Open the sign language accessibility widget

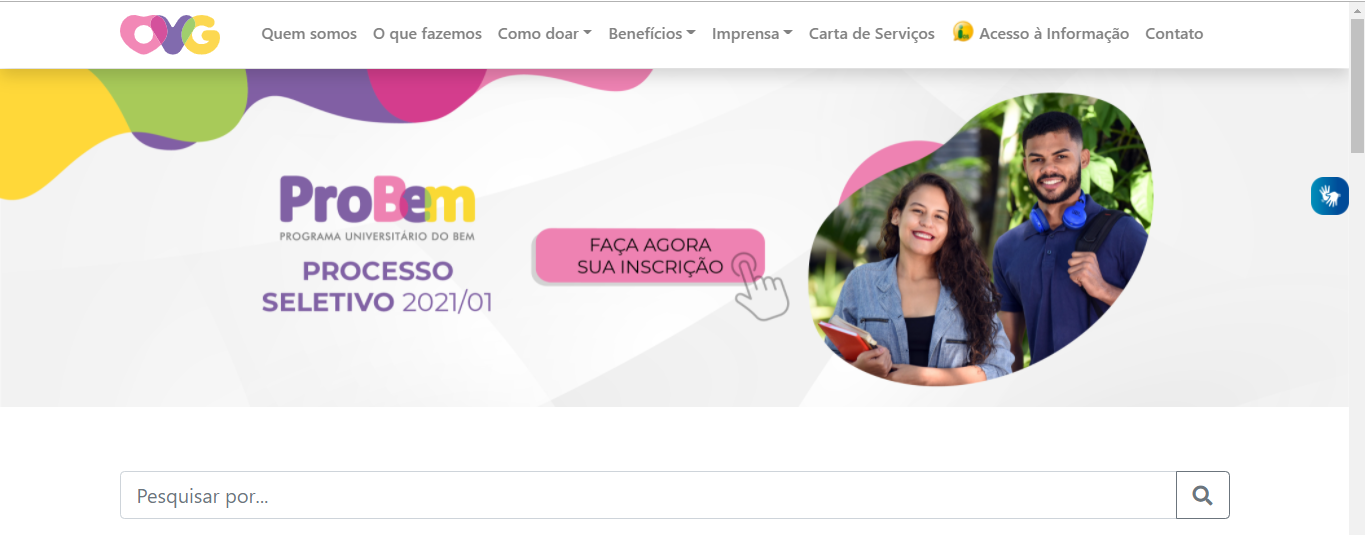[x=1330, y=195]
